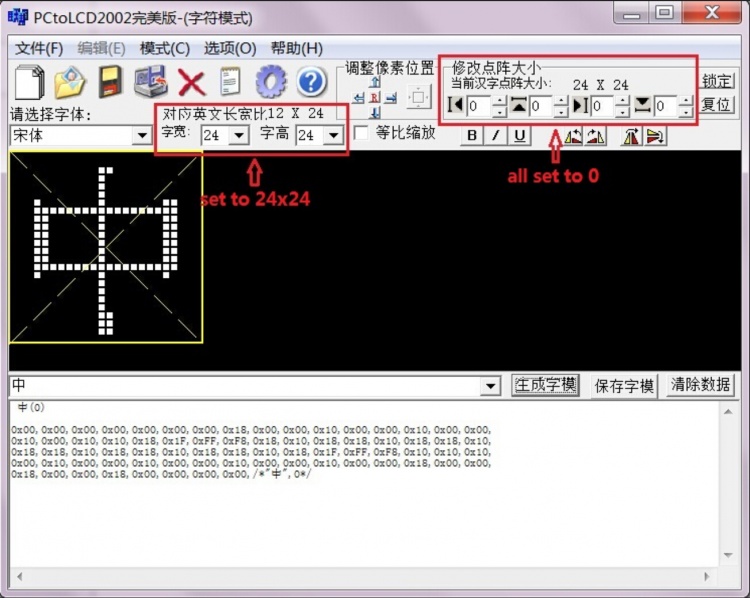Open settings with the blue gear icon
Viewport: 750px width, 598px height.
coord(271,81)
